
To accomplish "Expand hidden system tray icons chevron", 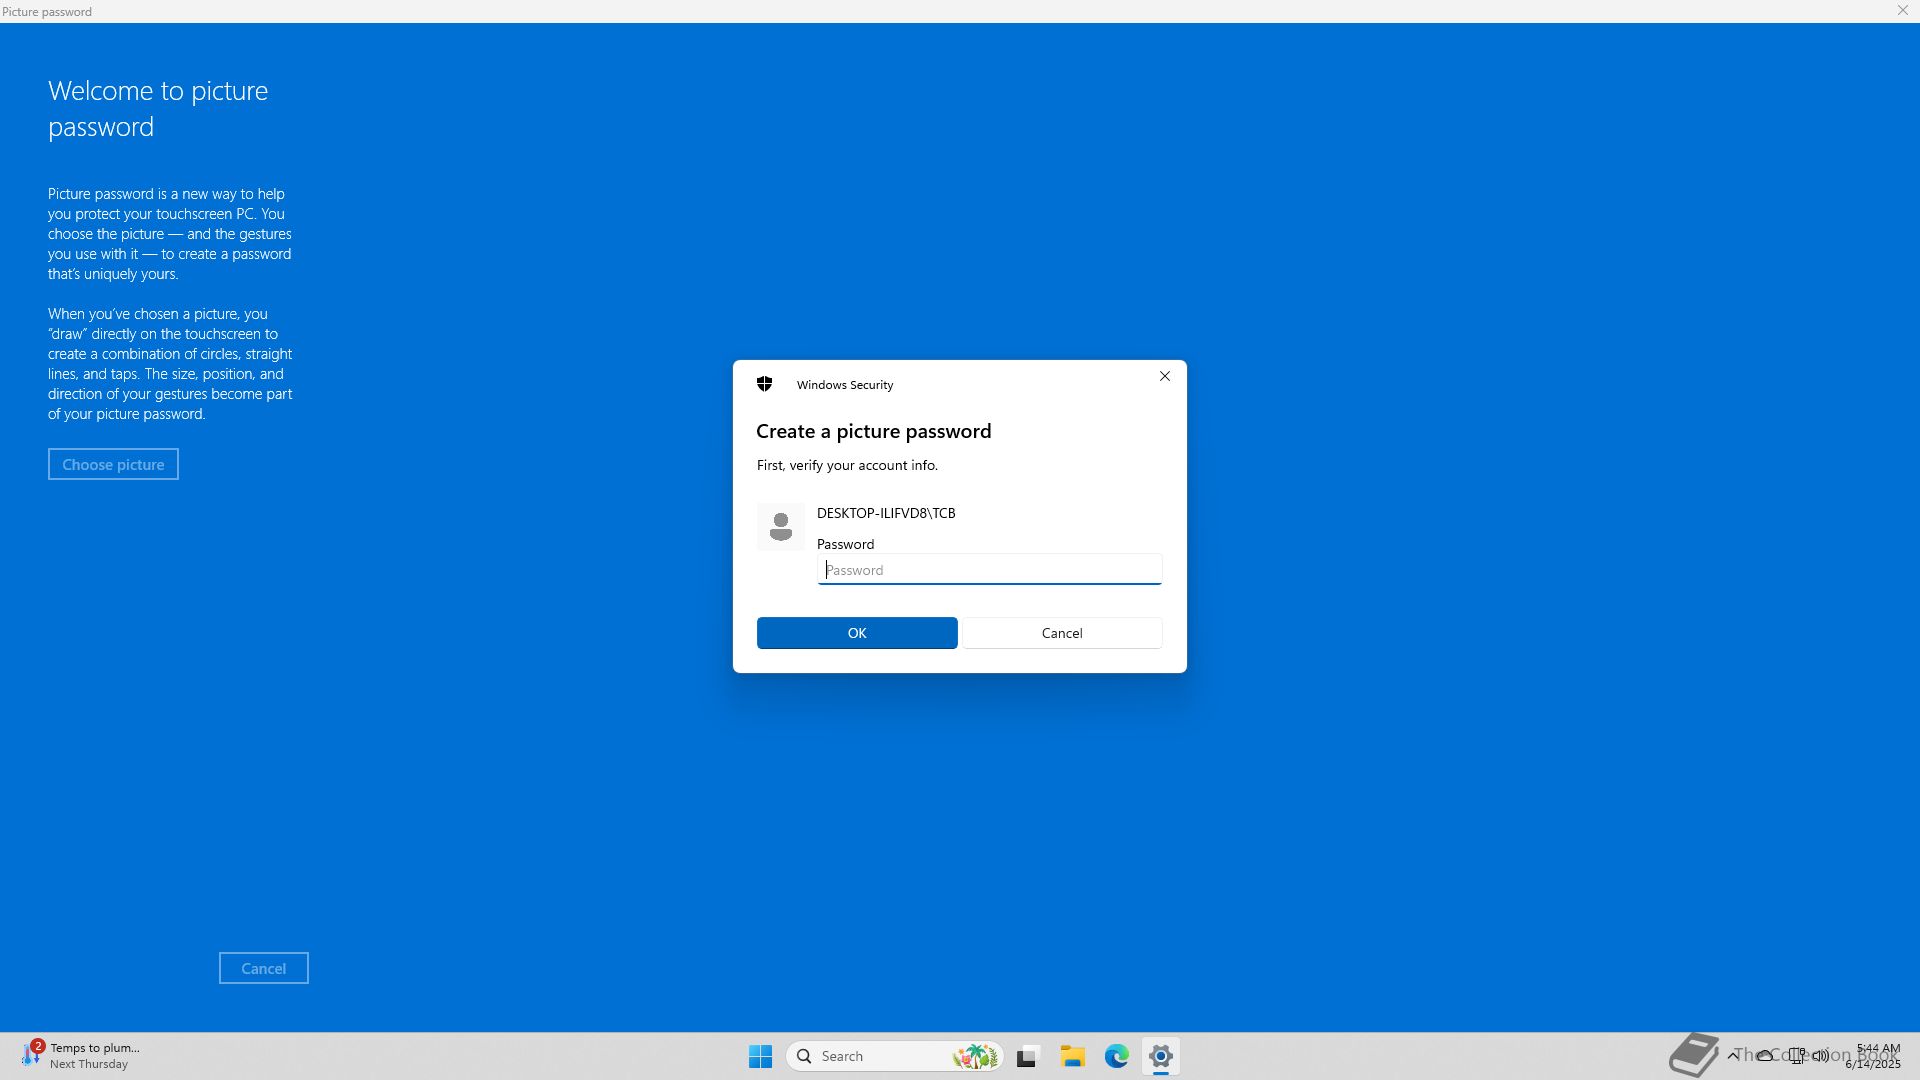I will click(x=1733, y=1055).
